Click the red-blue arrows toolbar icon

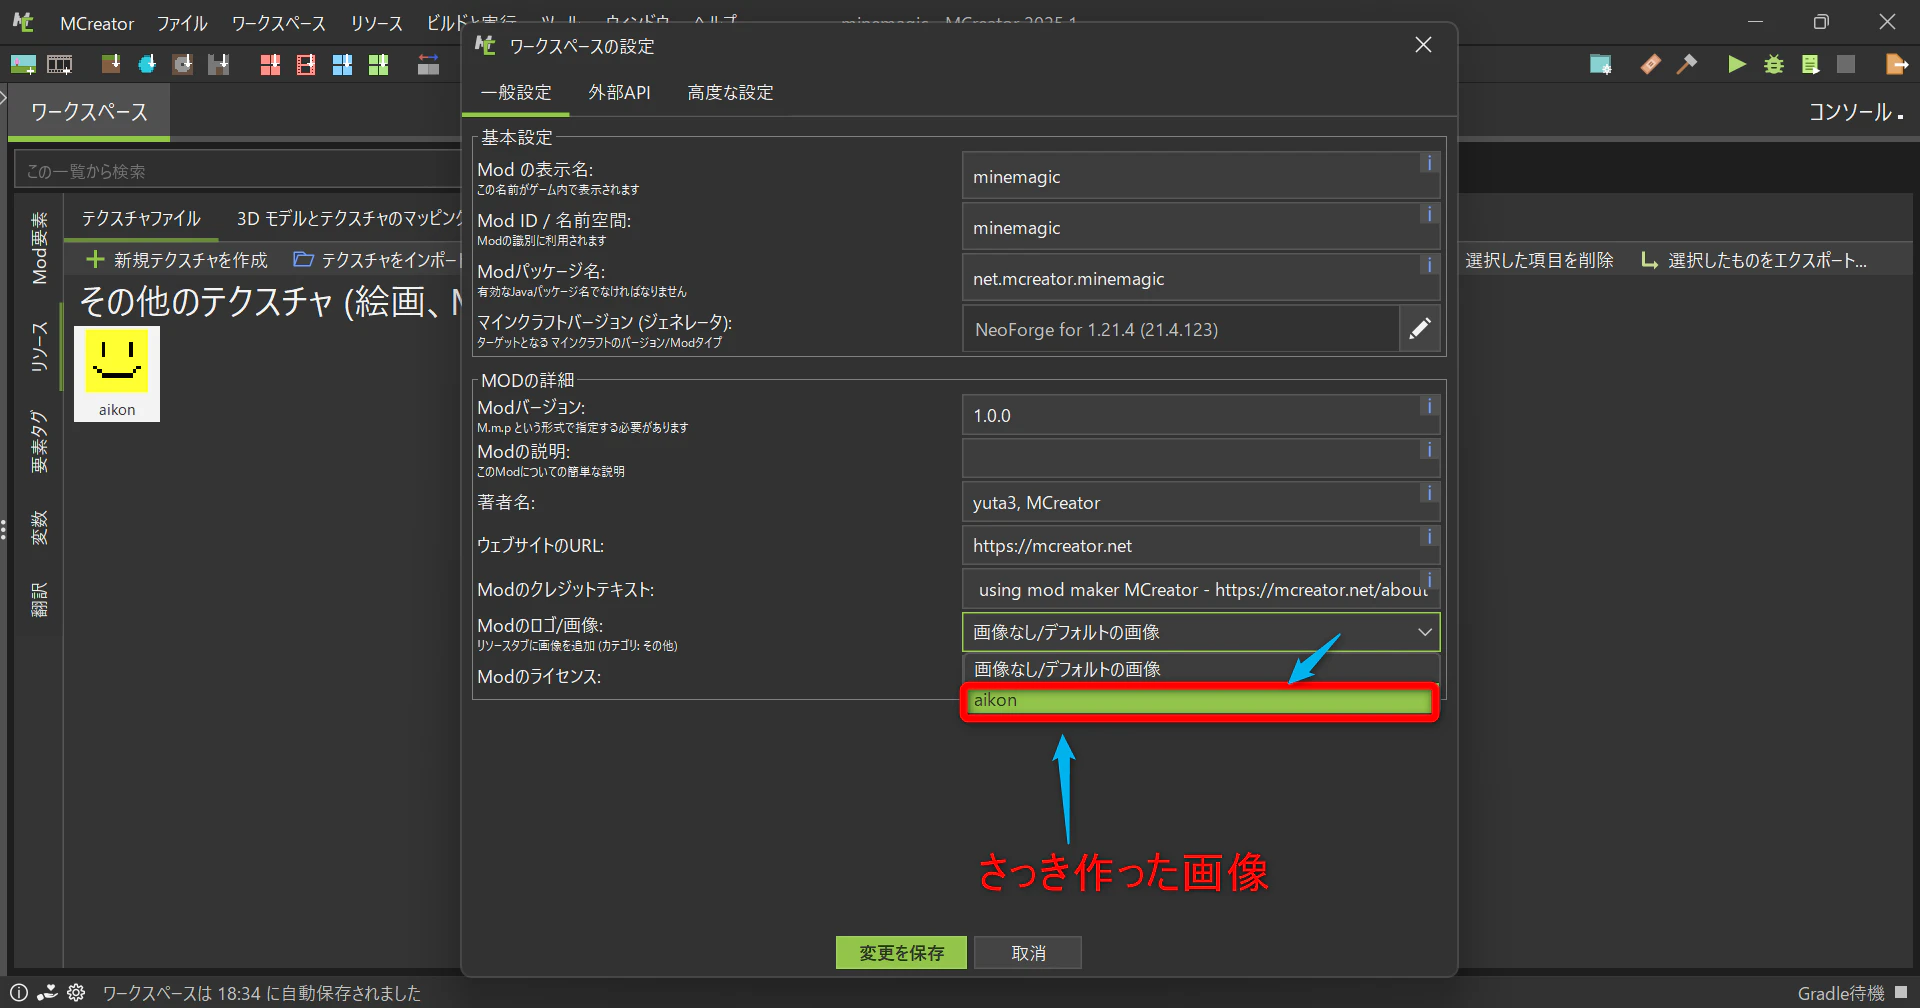tap(428, 65)
